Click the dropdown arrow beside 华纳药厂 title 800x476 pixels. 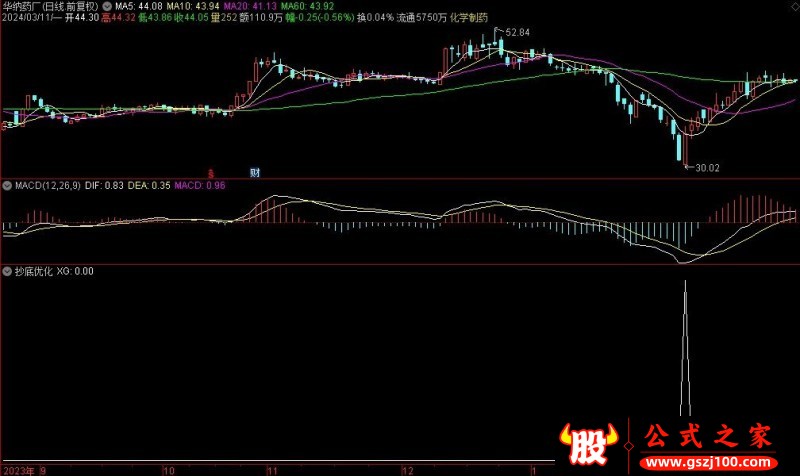tap(108, 6)
